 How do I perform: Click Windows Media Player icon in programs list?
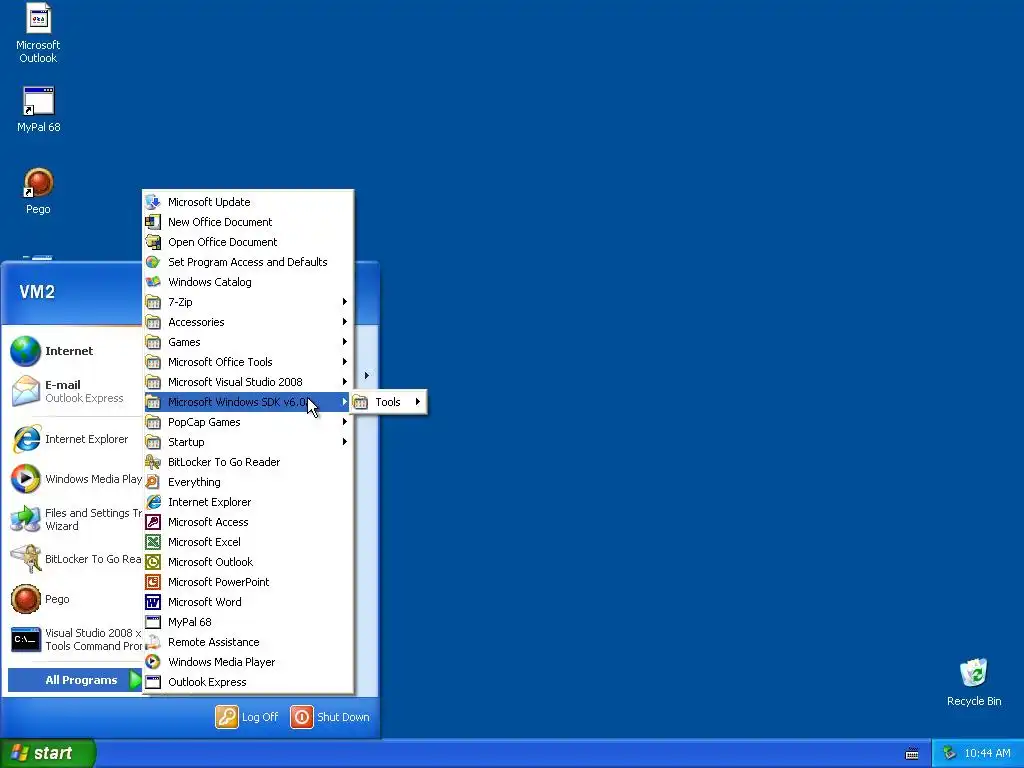point(153,662)
